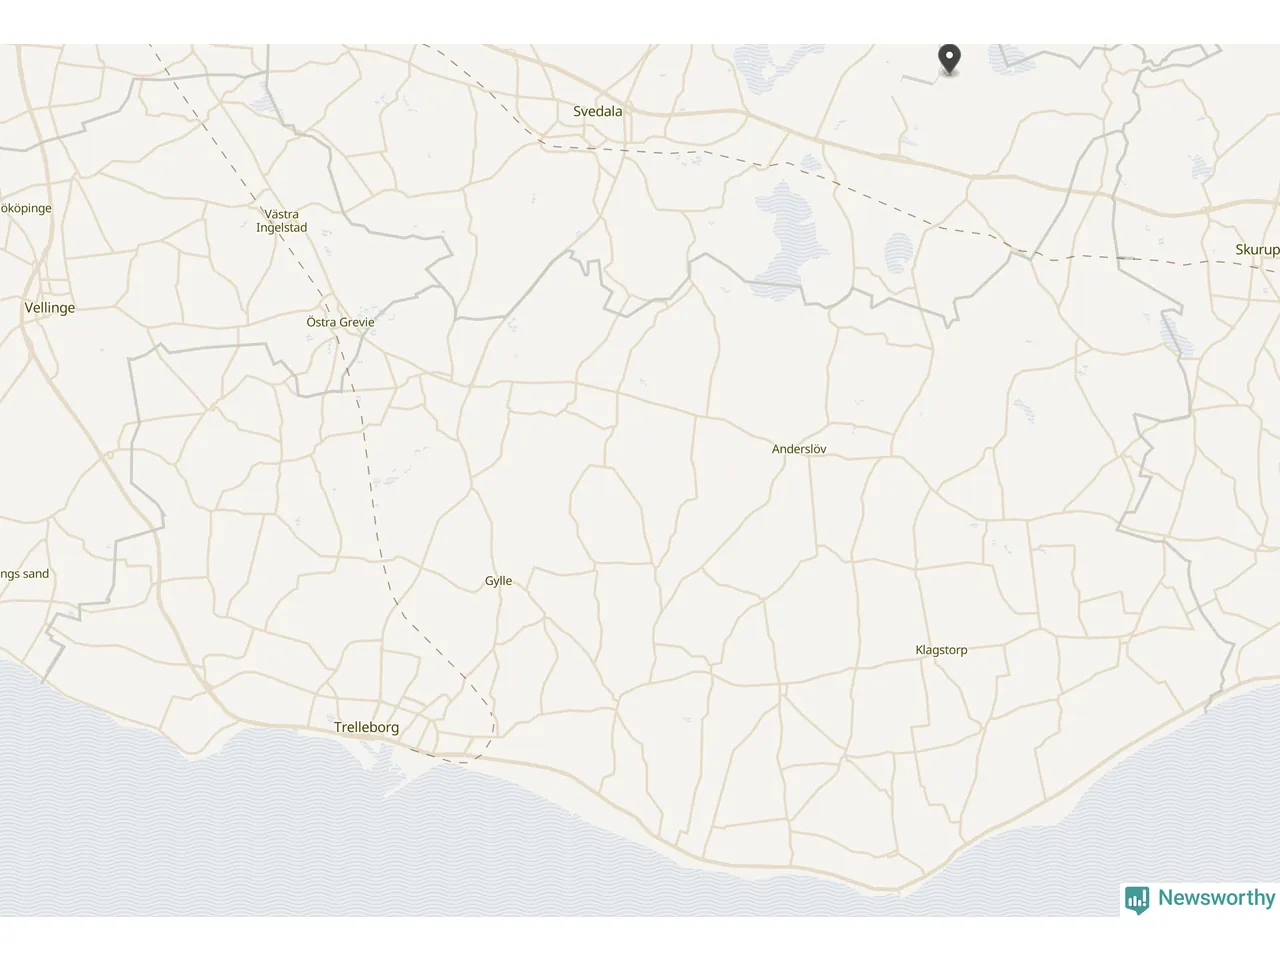Click the Anderslöv place label
1280x960 pixels.
[x=799, y=449]
